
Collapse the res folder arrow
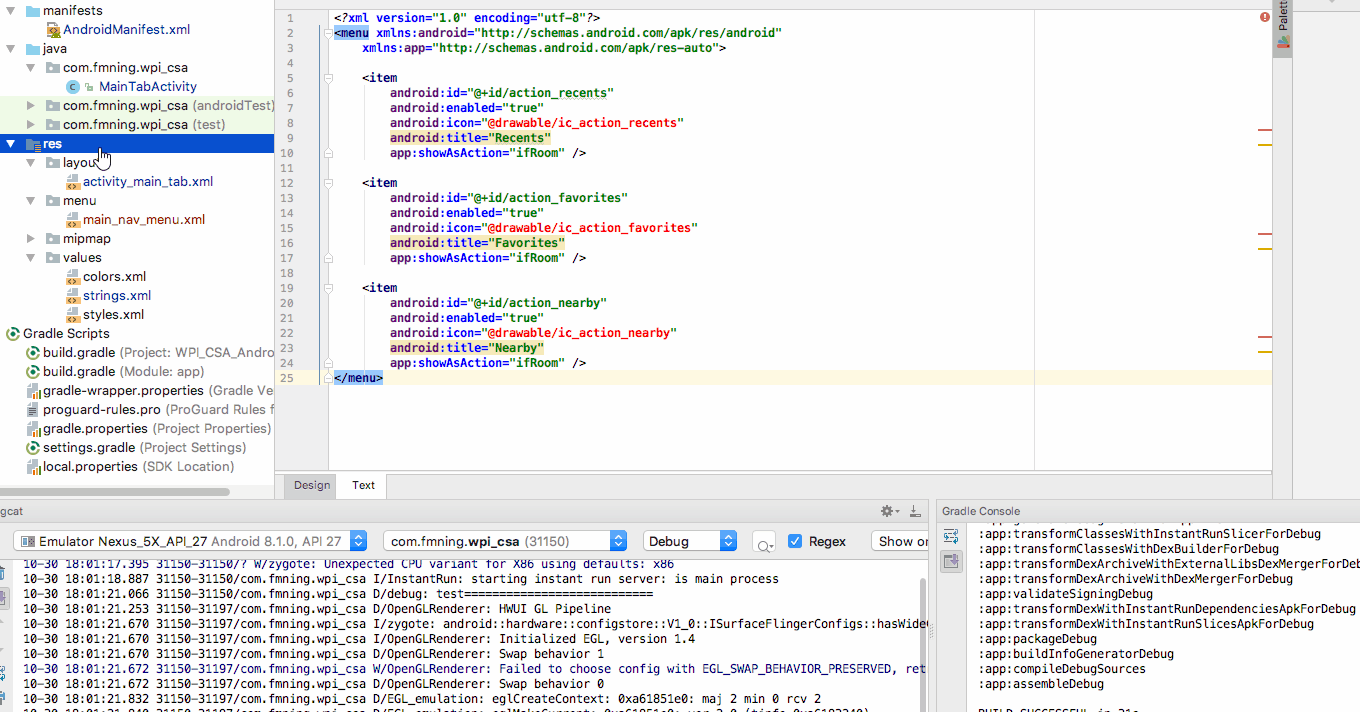[x=11, y=144]
